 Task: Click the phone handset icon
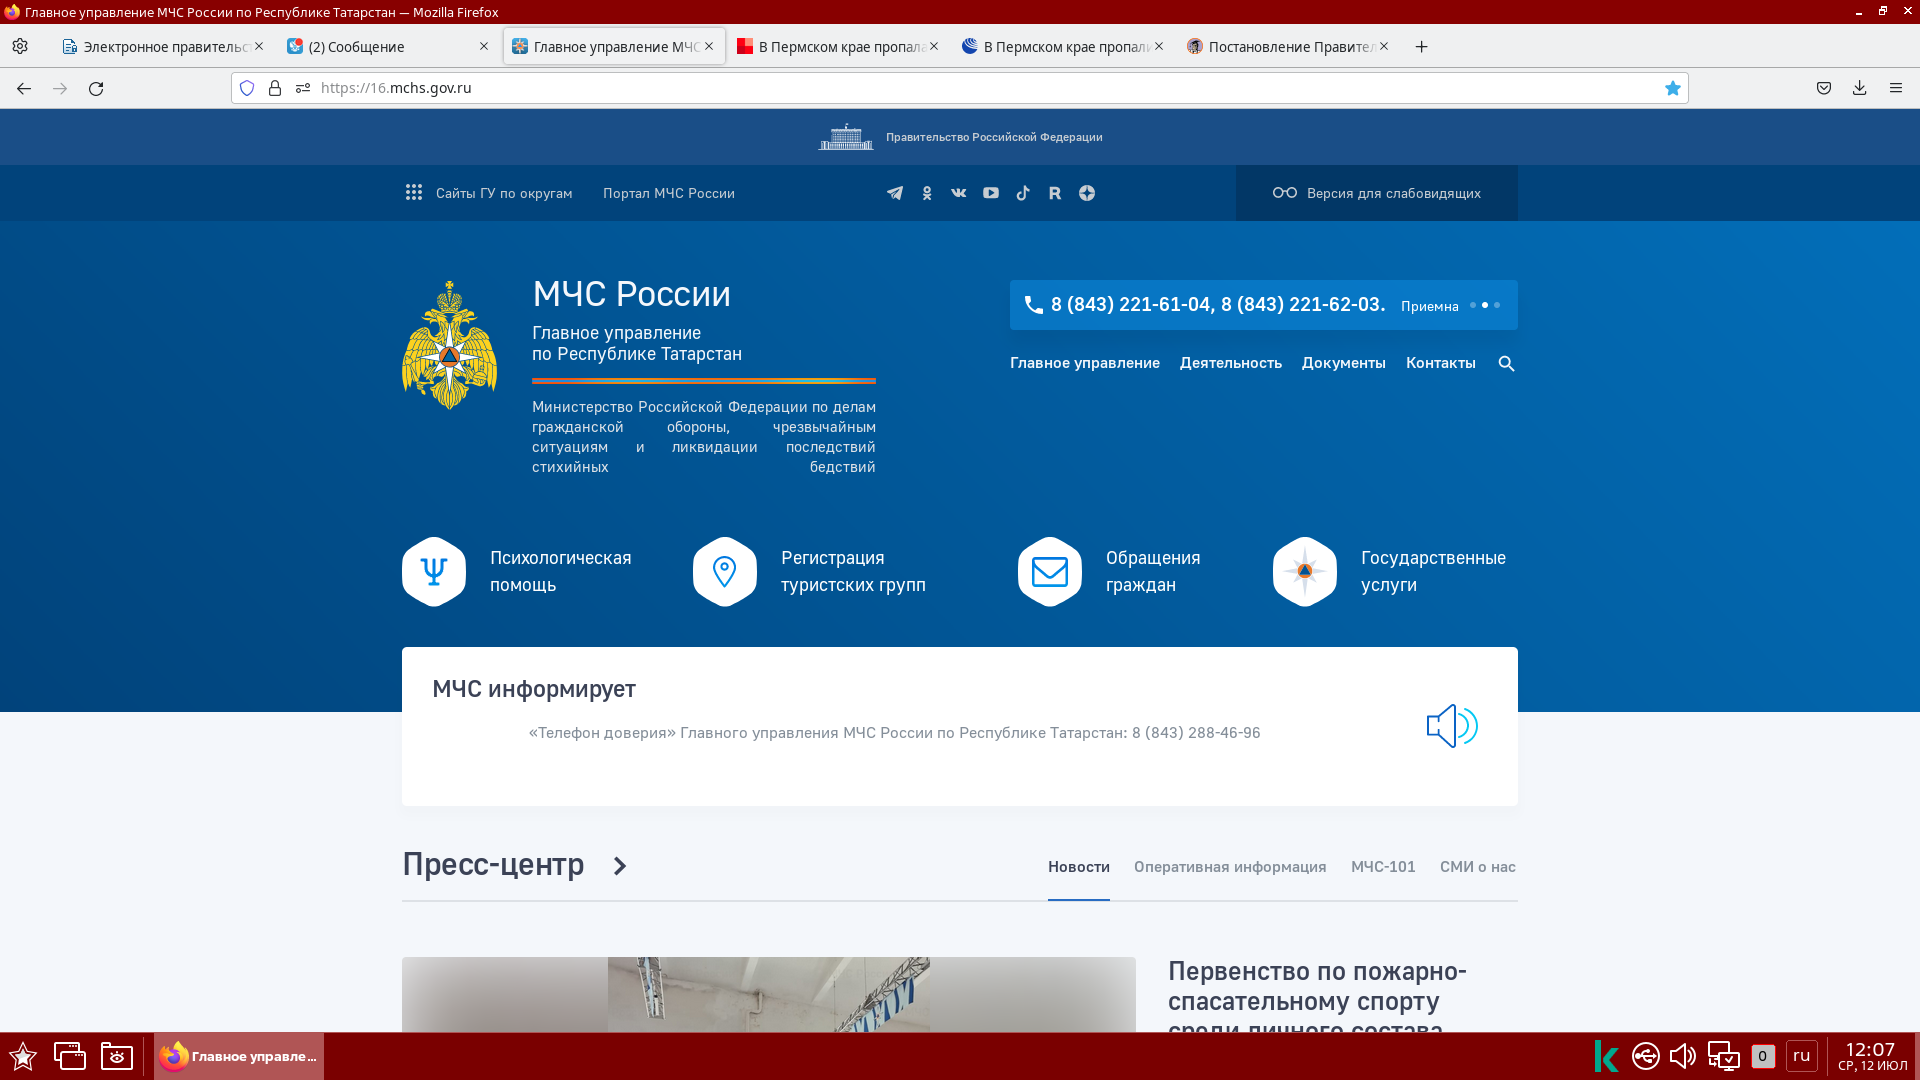tap(1033, 305)
